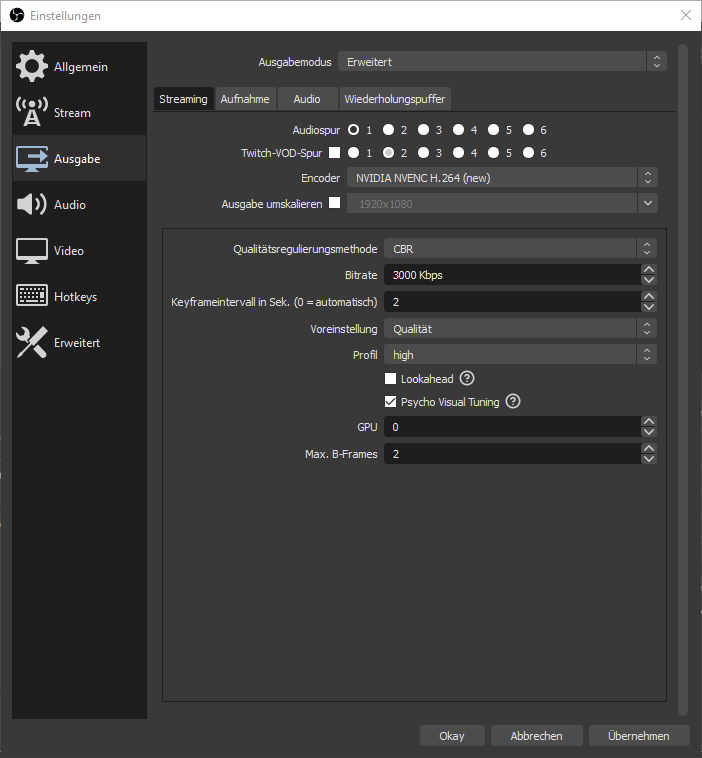
Task: Click the Audio speaker icon
Action: click(x=32, y=205)
